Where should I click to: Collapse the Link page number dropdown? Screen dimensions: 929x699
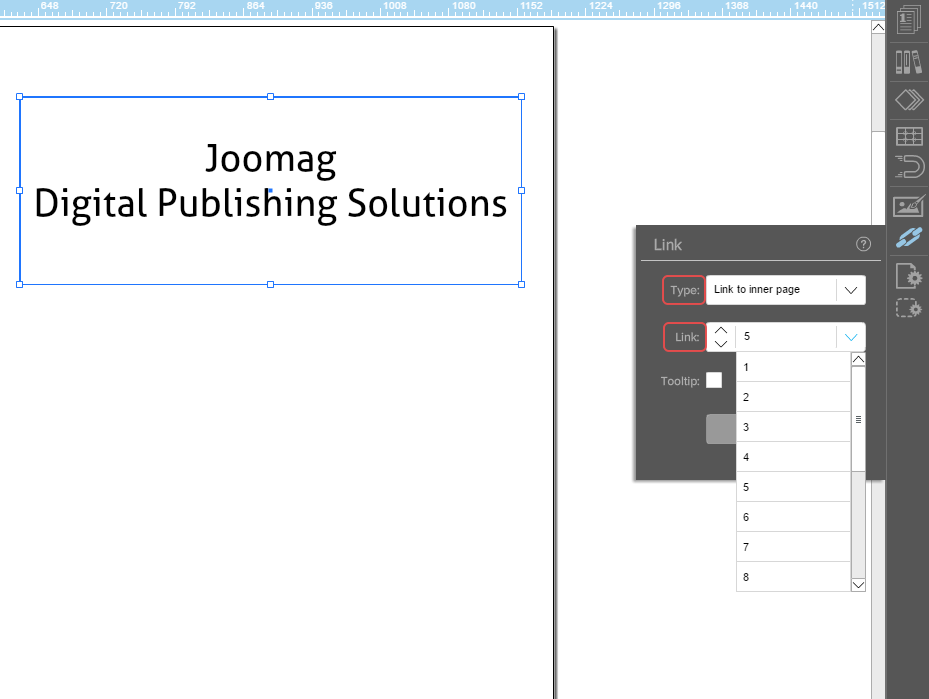[851, 337]
